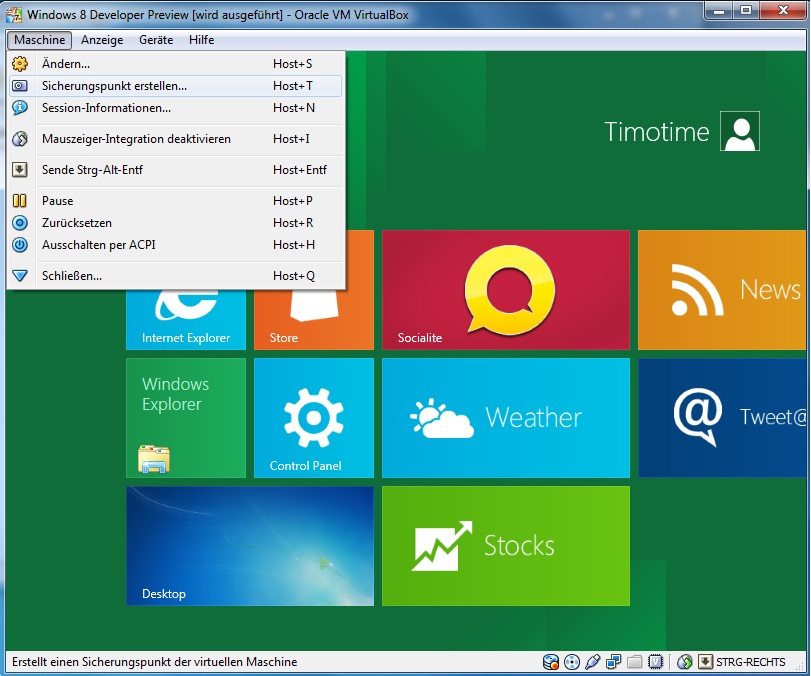Click the yellow pause icon in the menu
The image size is (811, 676).
coord(20,201)
